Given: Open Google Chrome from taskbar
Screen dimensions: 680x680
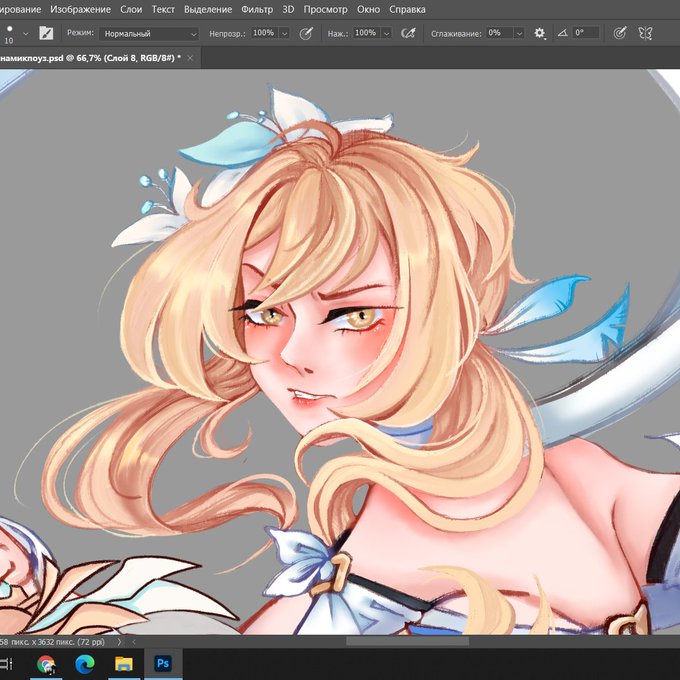Looking at the screenshot, I should point(46,664).
